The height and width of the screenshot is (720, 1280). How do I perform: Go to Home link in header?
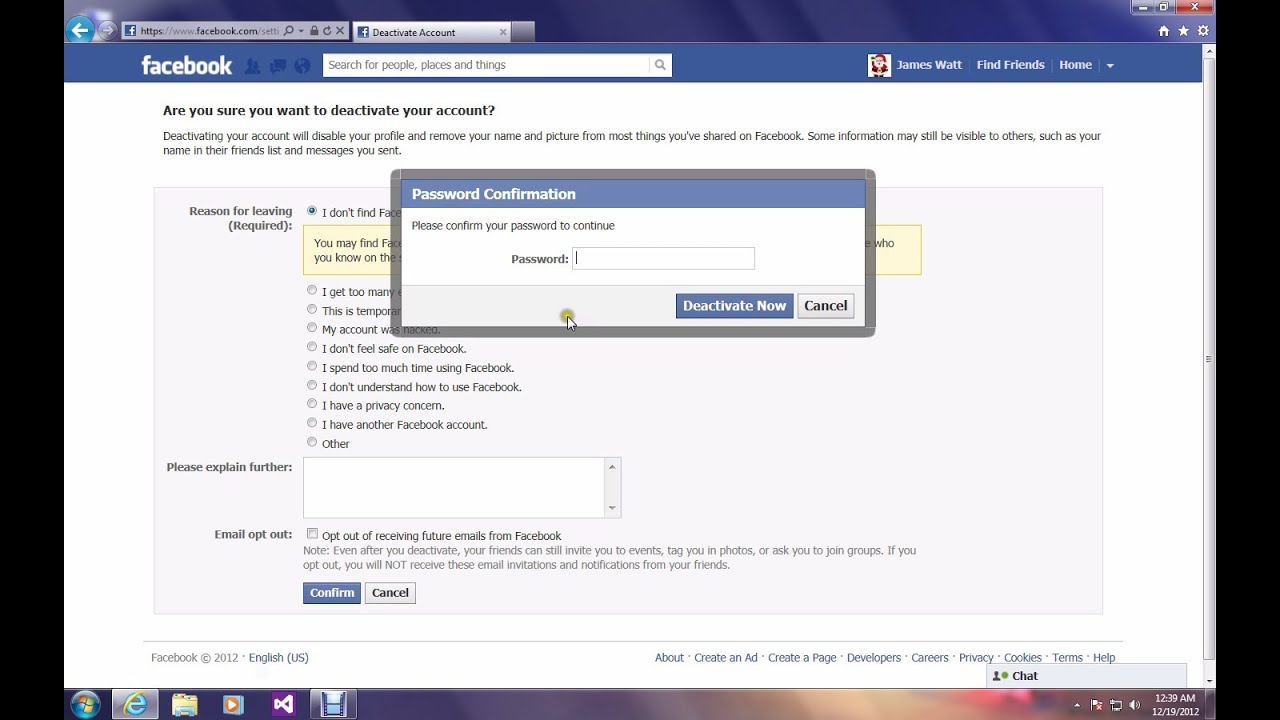(x=1075, y=65)
